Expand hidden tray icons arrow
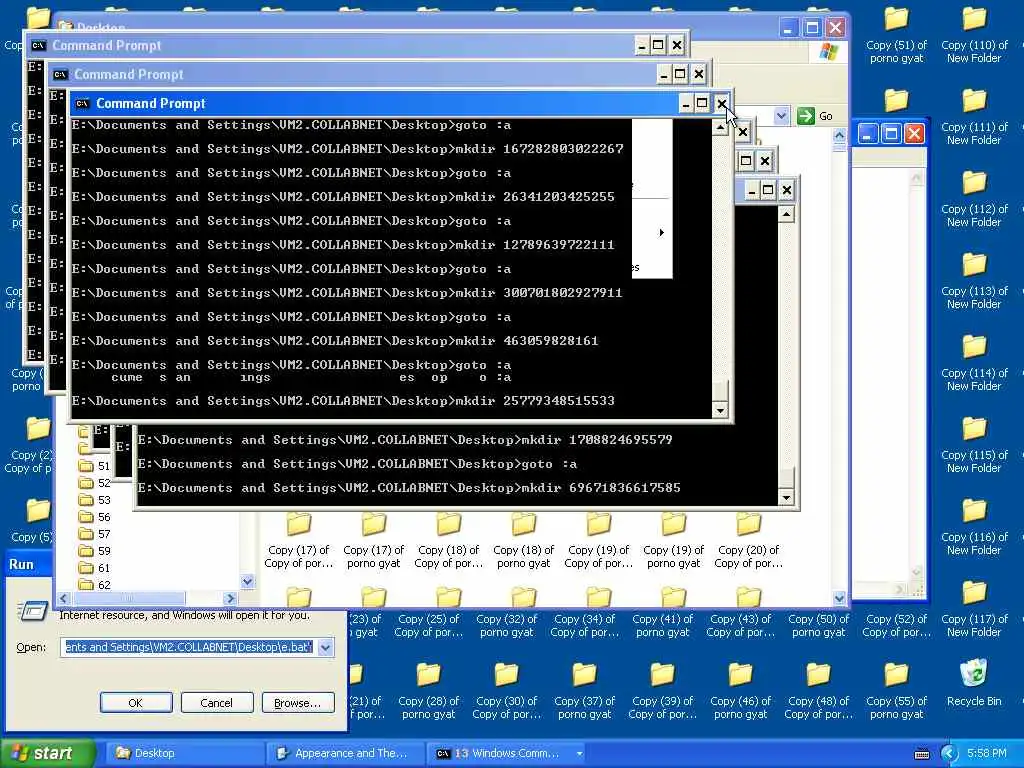Screen dimensions: 1024x768 (949, 754)
